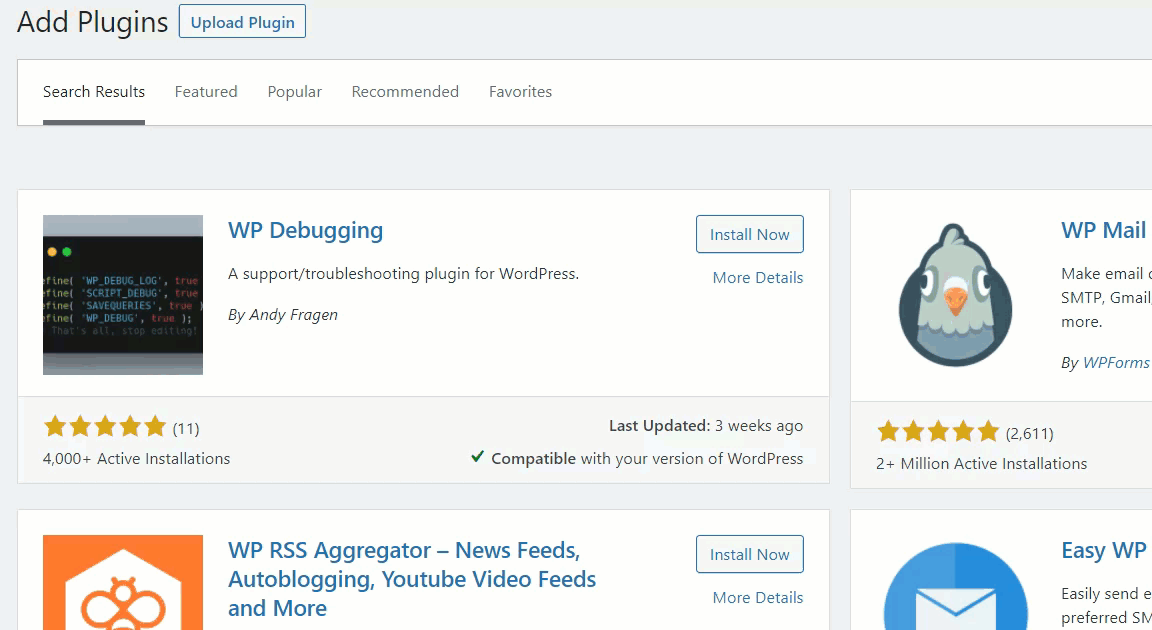This screenshot has width=1152, height=630.
Task: Switch to the Popular tab
Action: [295, 92]
